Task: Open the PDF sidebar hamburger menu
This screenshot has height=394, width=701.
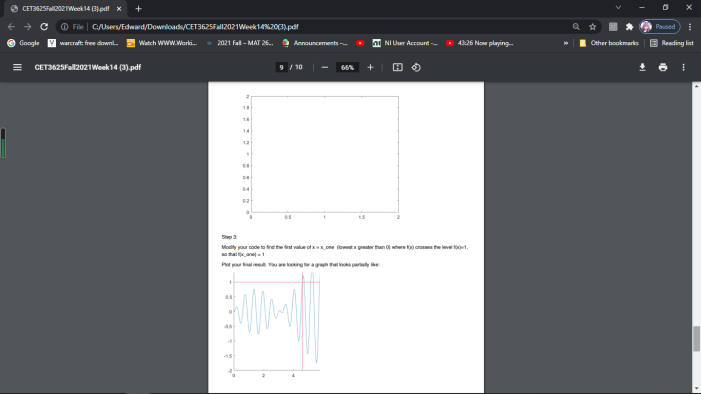Action: [17, 68]
